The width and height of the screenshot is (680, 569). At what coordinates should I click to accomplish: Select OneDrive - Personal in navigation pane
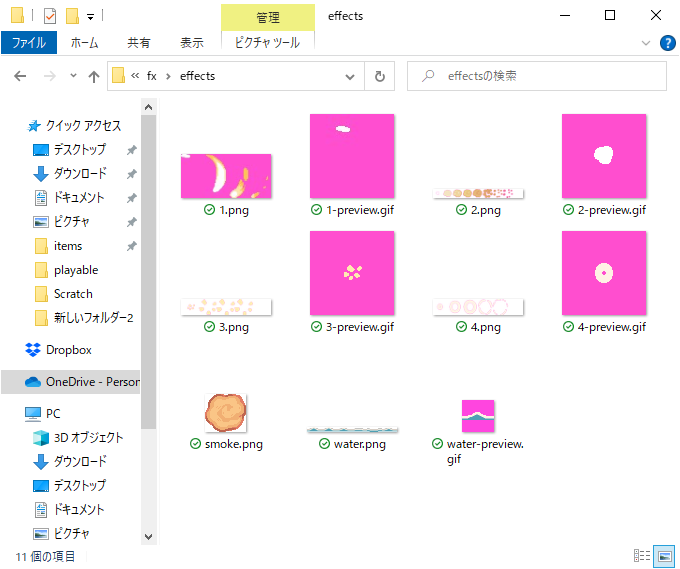tap(71, 382)
